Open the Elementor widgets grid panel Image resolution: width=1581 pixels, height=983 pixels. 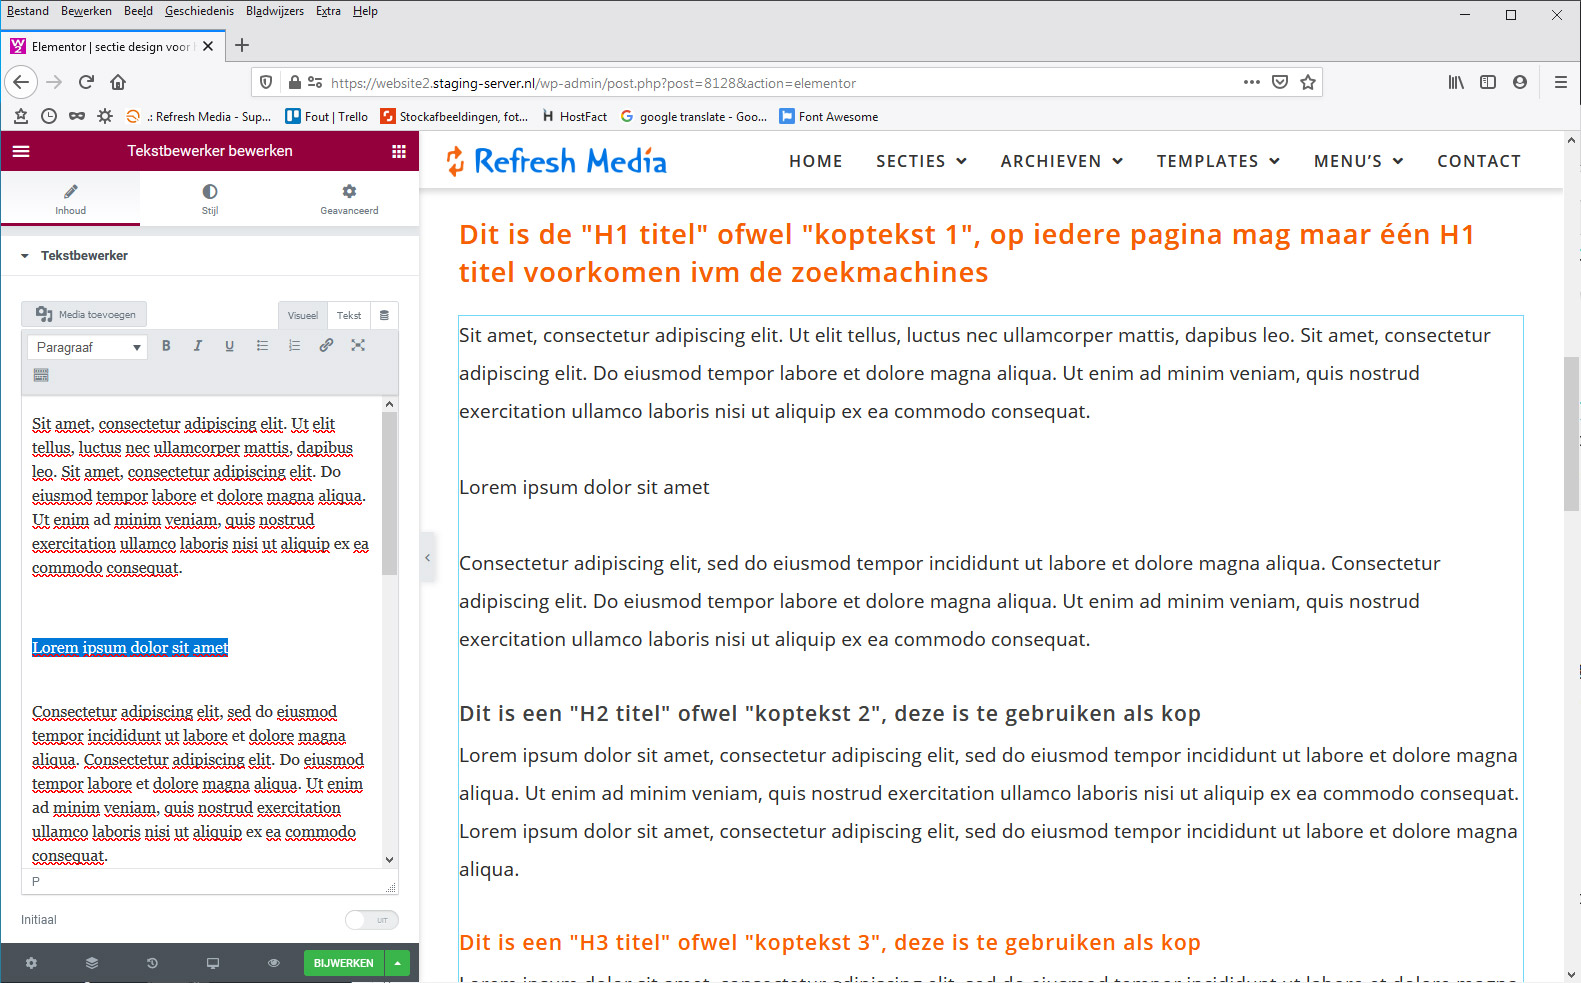398,151
